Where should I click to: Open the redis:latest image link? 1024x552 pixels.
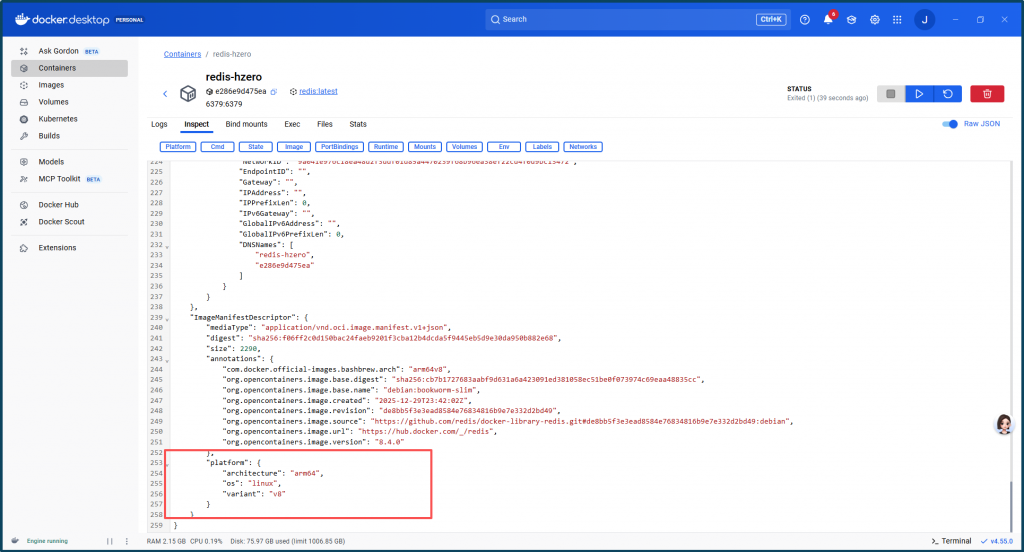(318, 91)
